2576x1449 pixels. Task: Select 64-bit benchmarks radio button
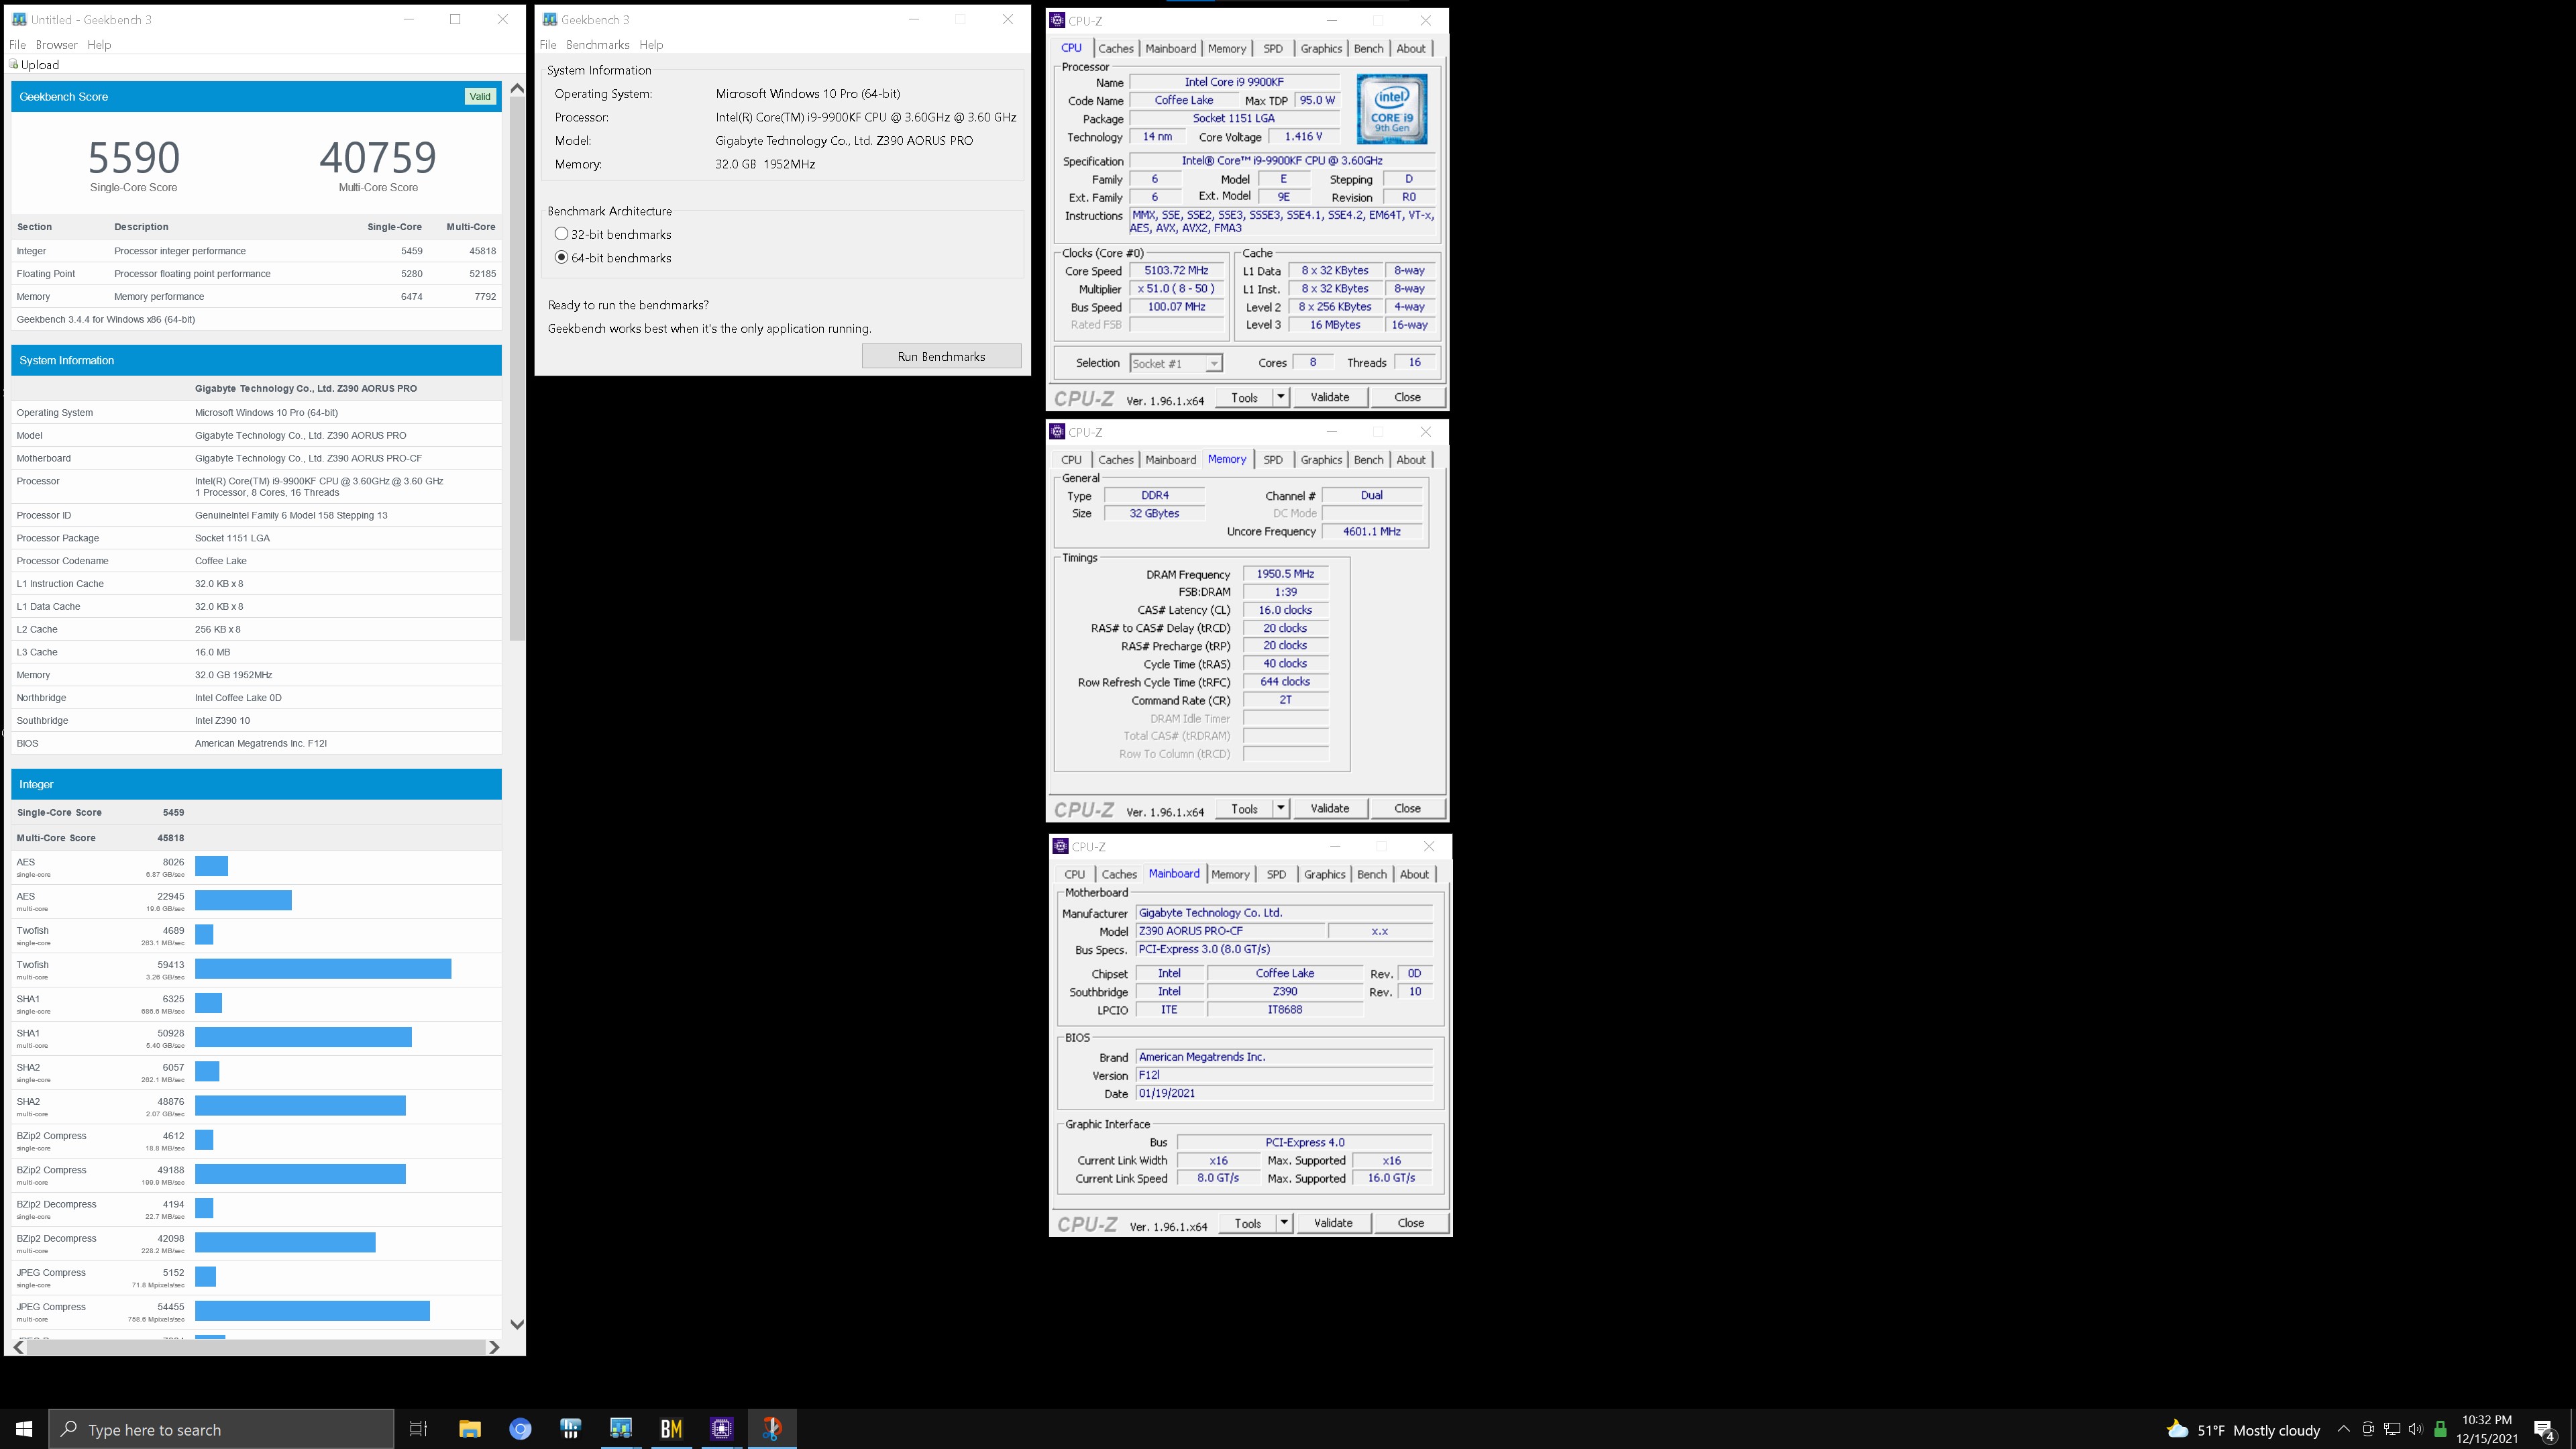tap(561, 258)
